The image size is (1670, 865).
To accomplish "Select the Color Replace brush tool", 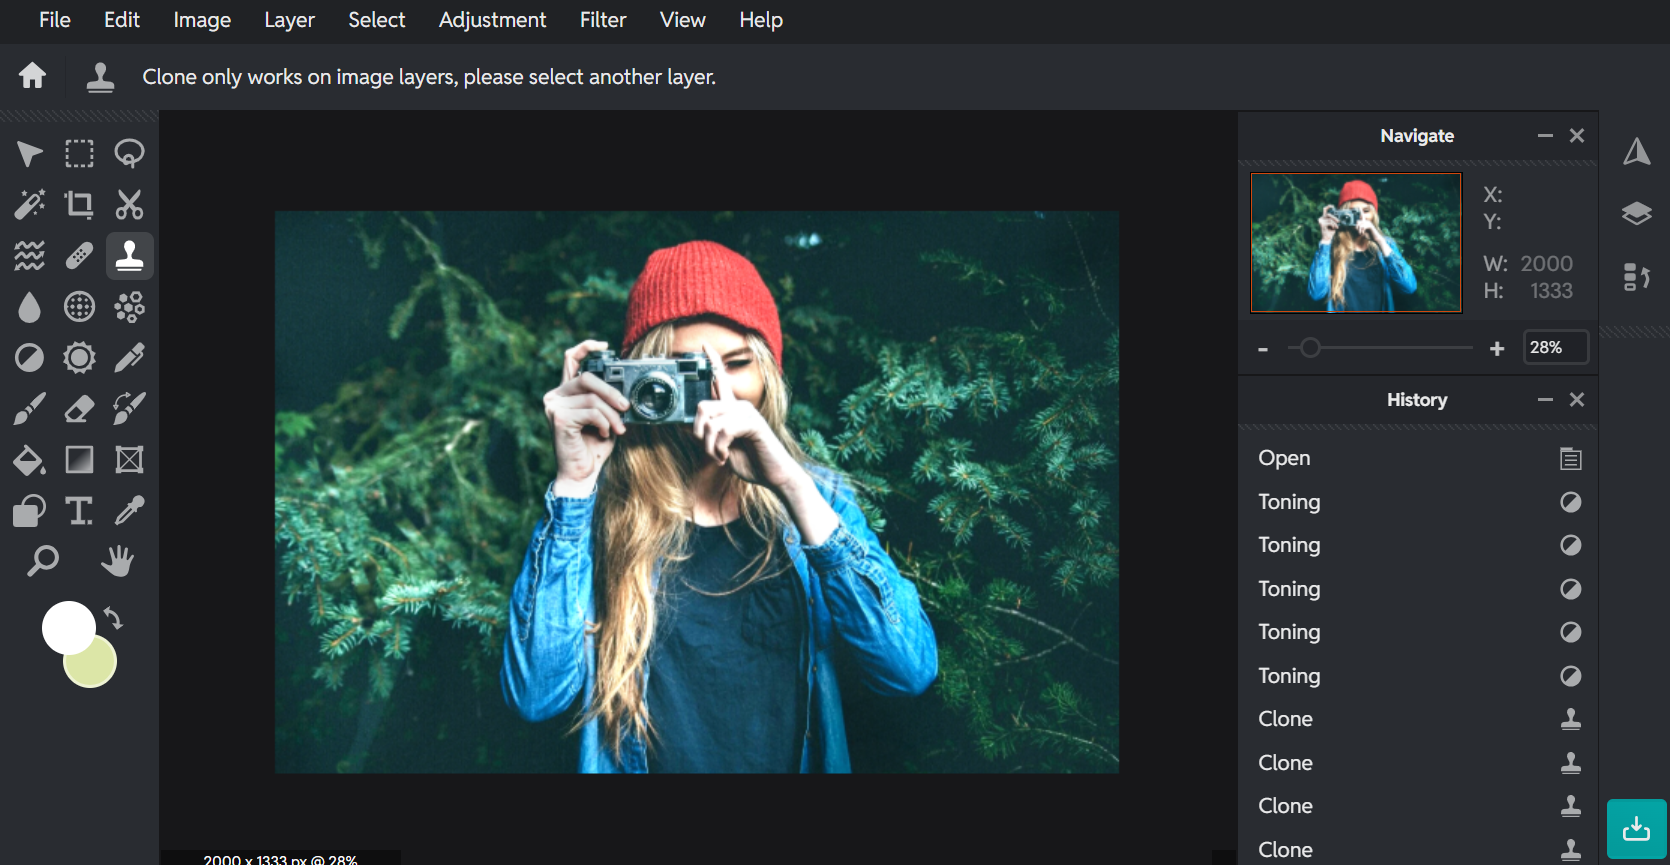I will [130, 409].
